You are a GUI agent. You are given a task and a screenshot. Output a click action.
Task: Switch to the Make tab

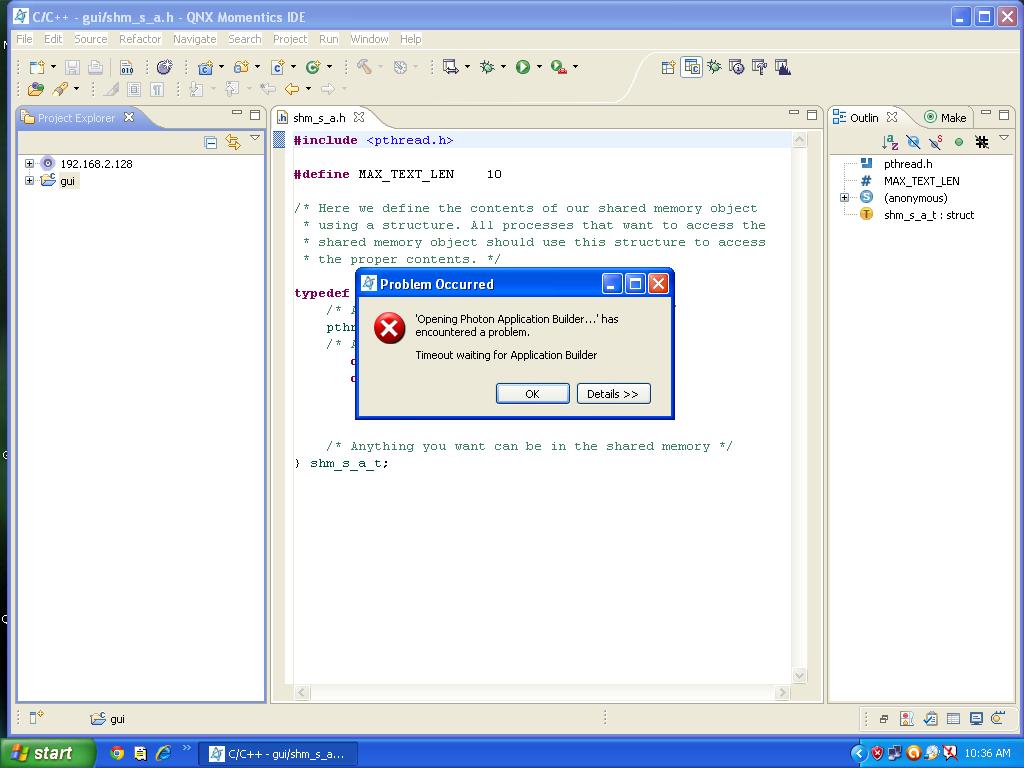[945, 117]
